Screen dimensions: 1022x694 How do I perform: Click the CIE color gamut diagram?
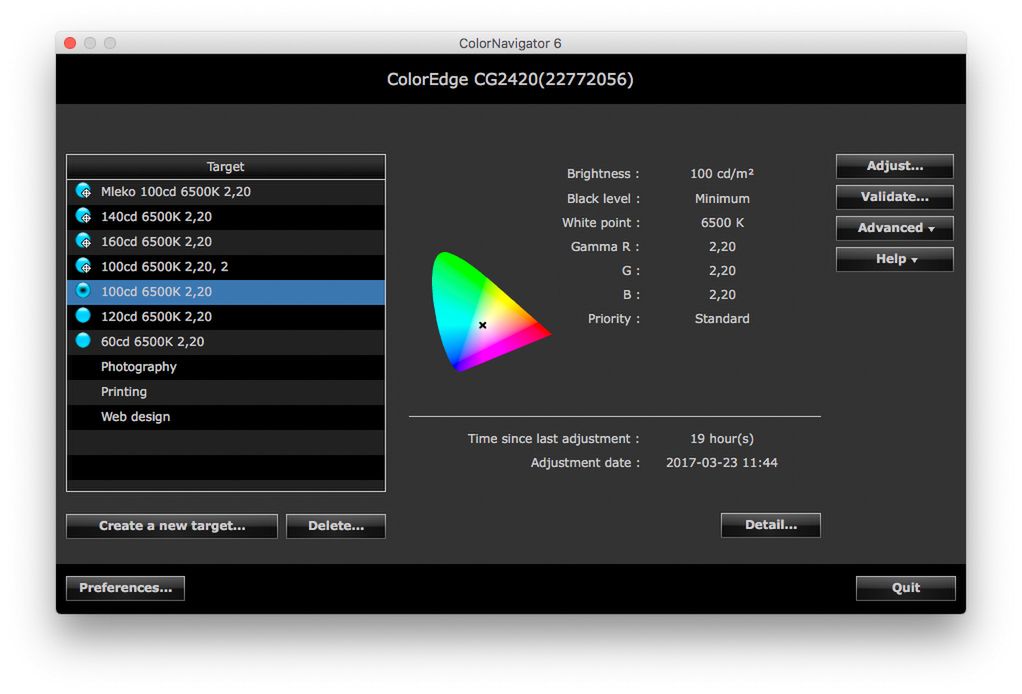click(x=490, y=311)
